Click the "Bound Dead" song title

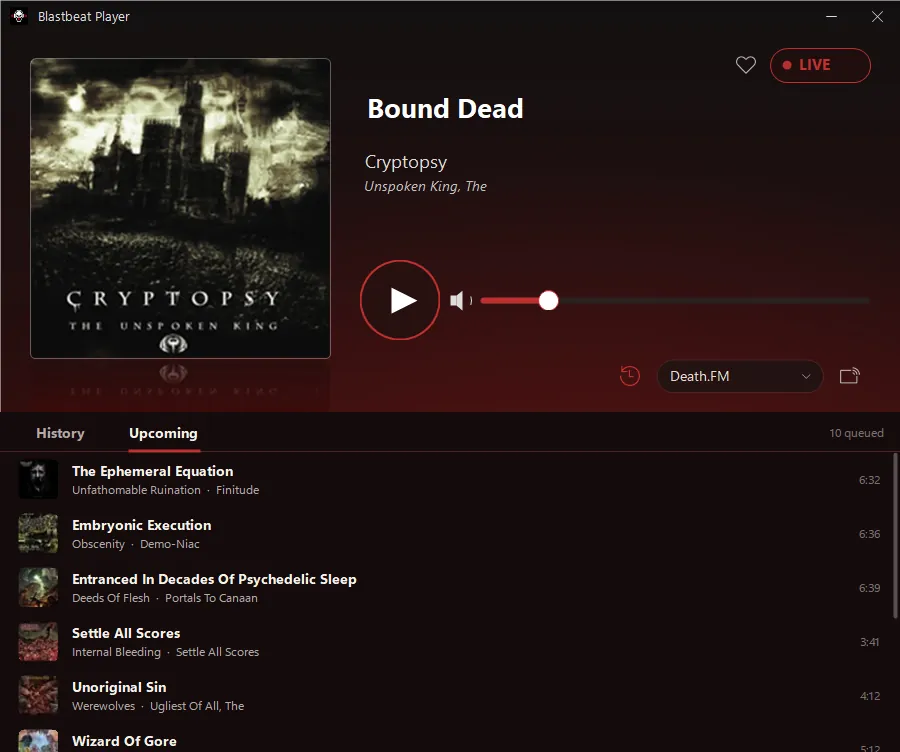tap(445, 108)
